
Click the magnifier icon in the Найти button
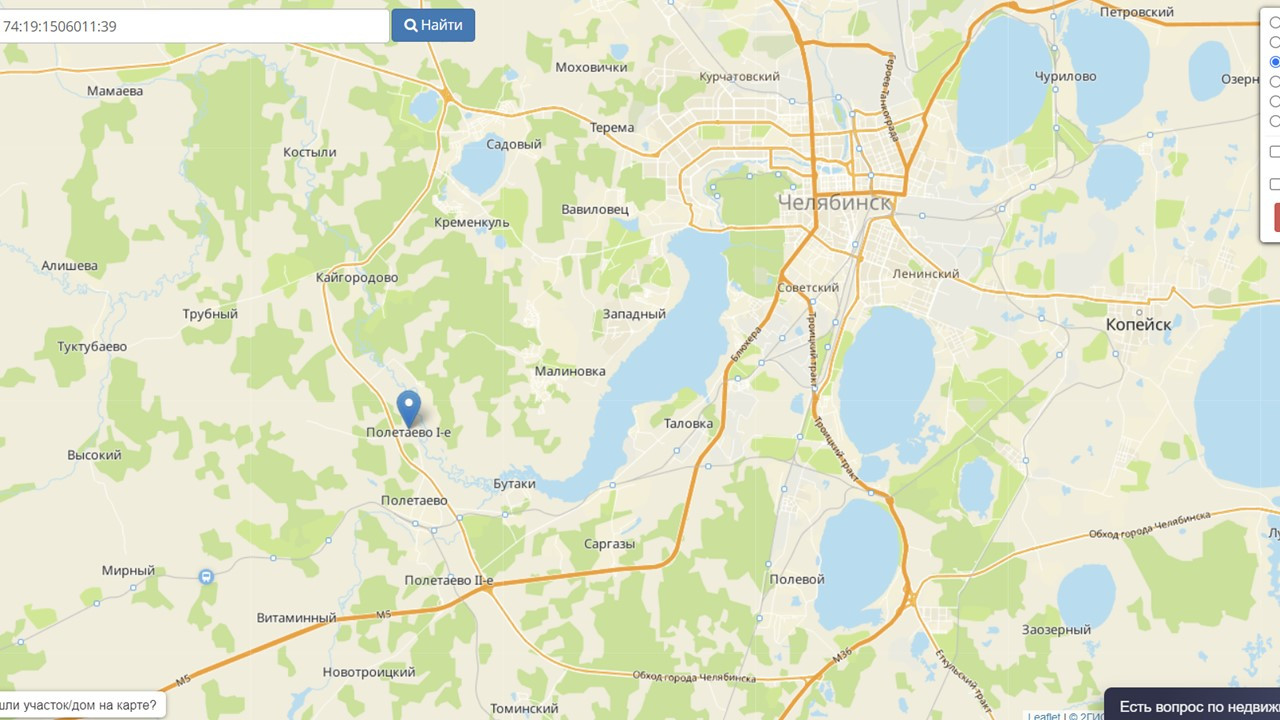point(410,25)
